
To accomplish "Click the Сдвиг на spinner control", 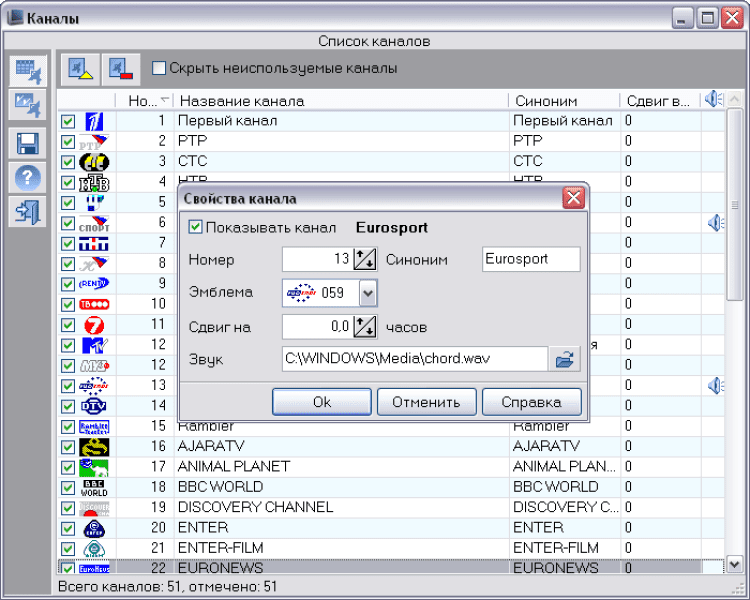I will [365, 327].
